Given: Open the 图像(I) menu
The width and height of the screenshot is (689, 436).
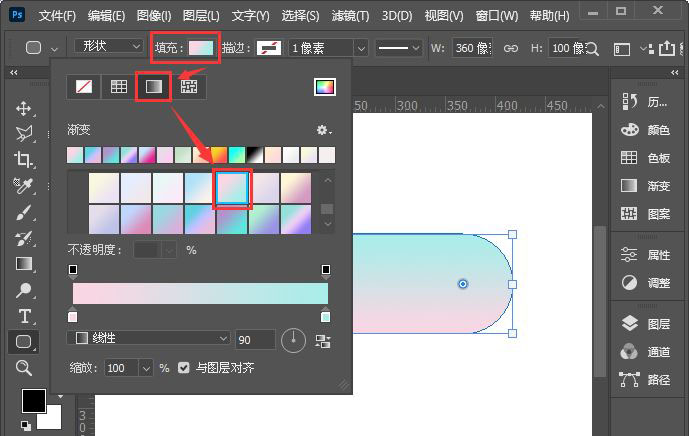Looking at the screenshot, I should [154, 16].
